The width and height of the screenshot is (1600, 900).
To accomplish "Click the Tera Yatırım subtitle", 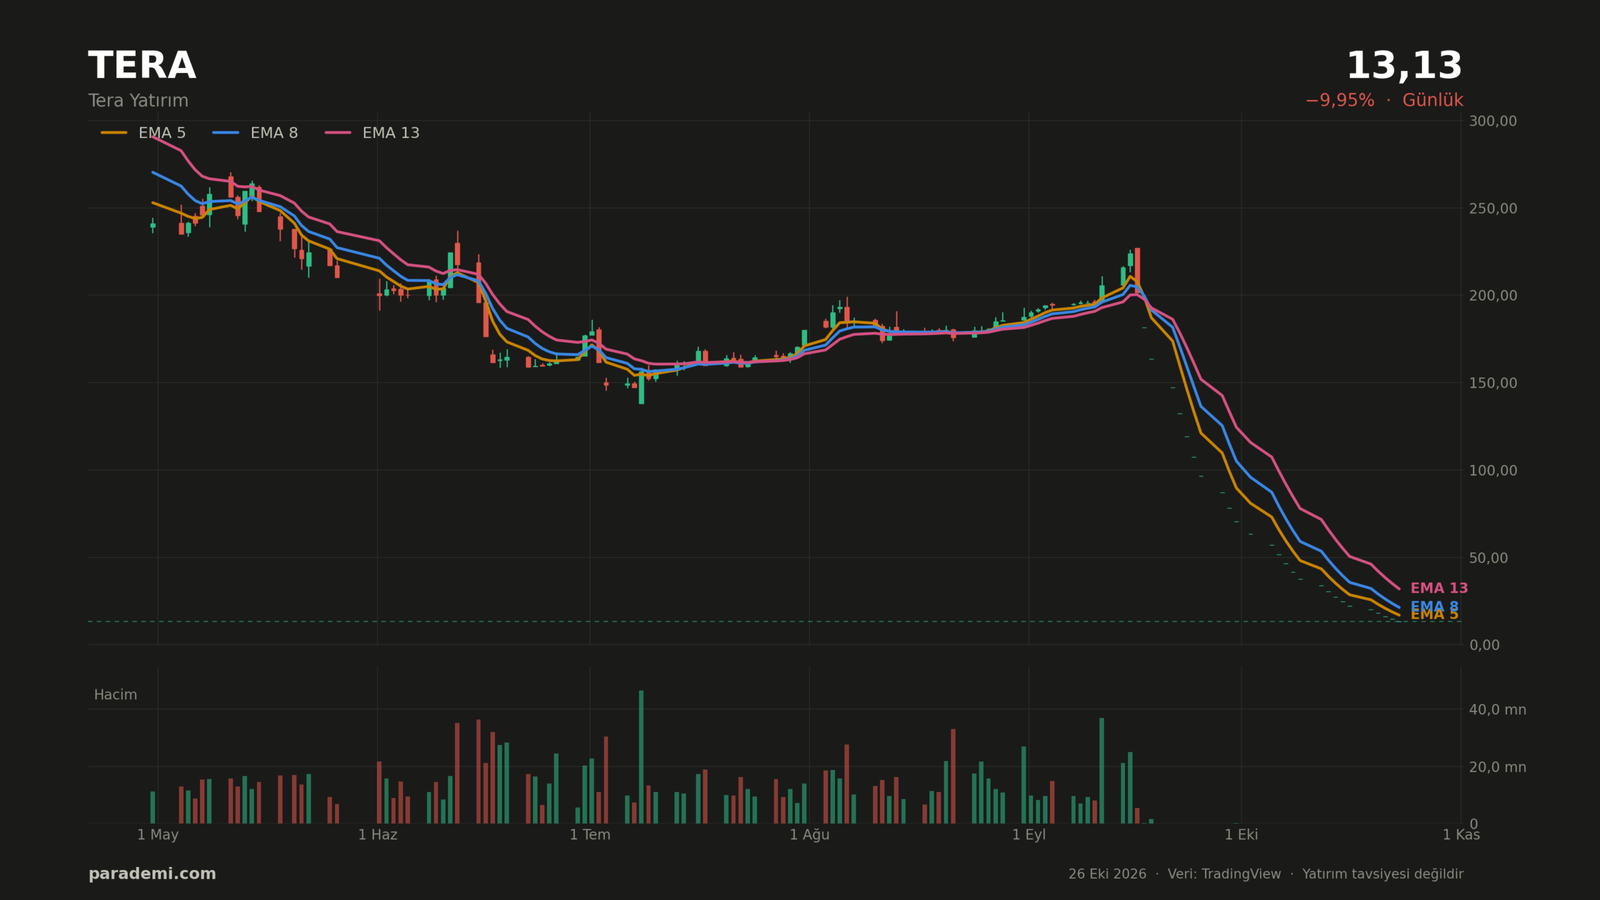I will pyautogui.click(x=138, y=101).
